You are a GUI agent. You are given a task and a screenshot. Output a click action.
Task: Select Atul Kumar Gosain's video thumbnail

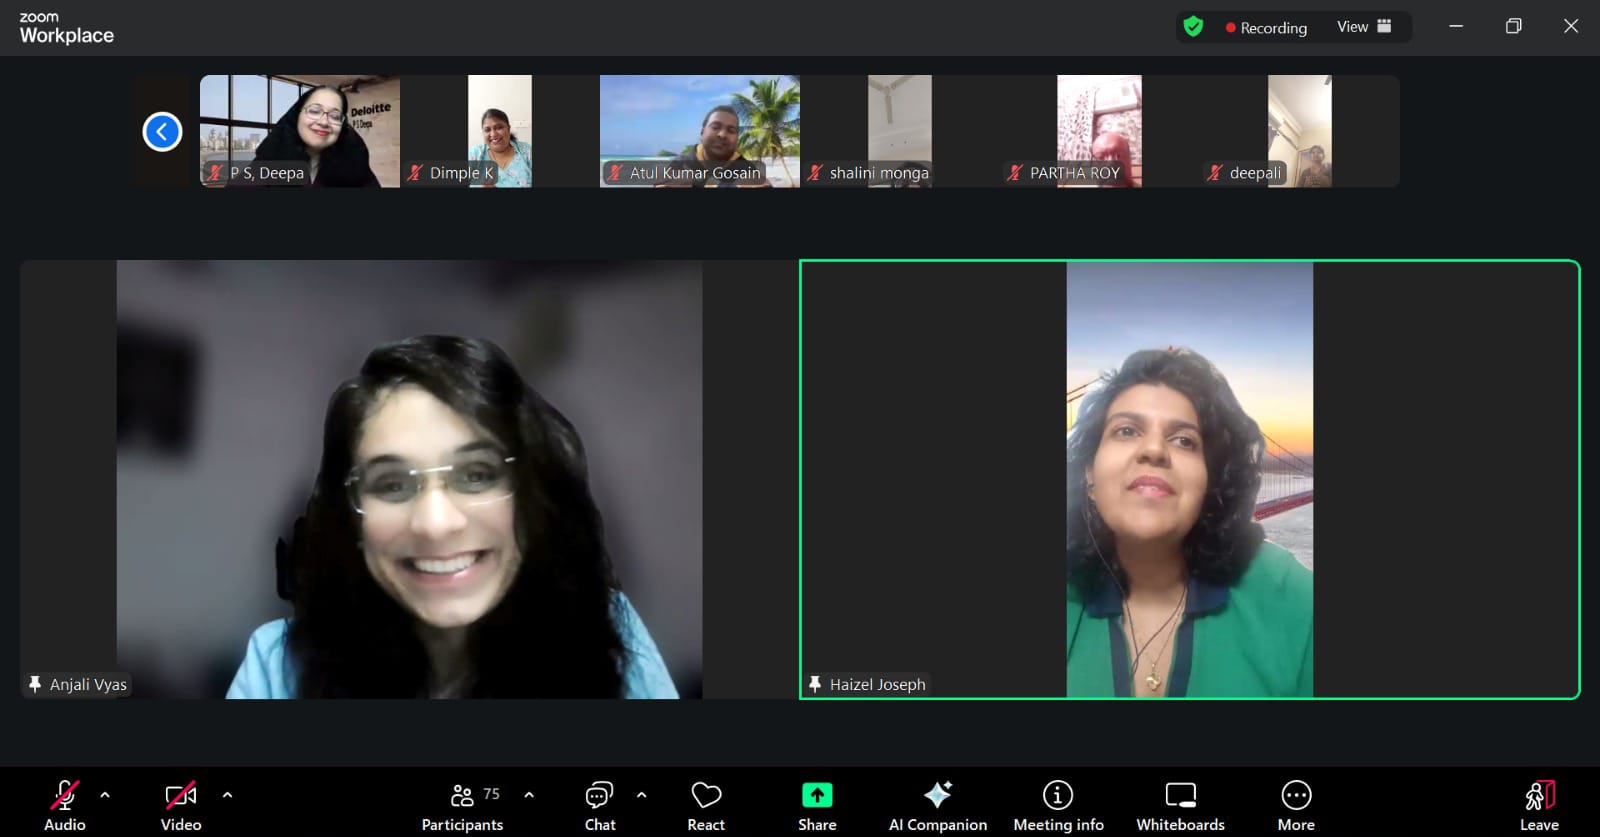699,131
